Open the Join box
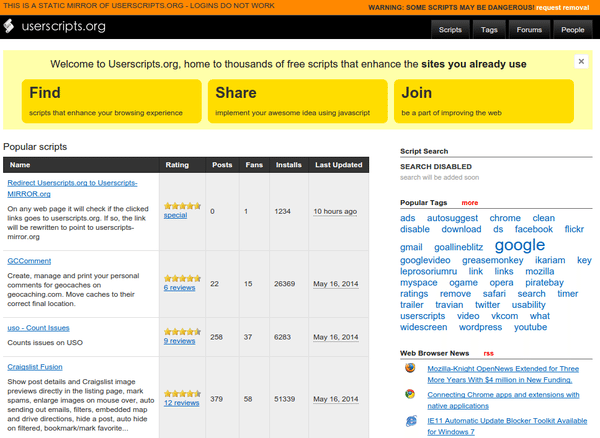 (x=484, y=101)
